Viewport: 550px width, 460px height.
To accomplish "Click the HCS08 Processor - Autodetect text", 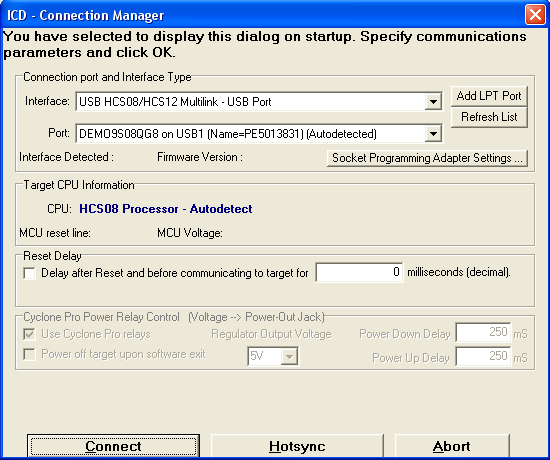I will tap(166, 209).
